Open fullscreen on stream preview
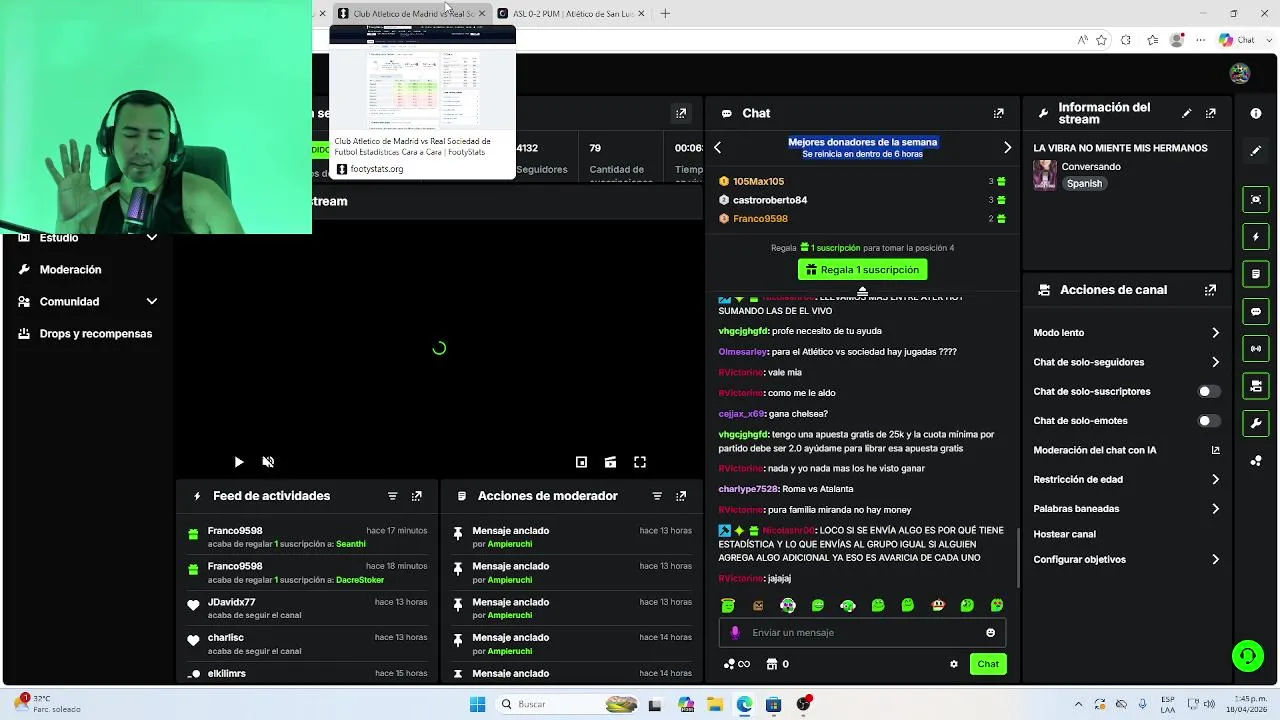The height and width of the screenshot is (720, 1280). [x=640, y=462]
